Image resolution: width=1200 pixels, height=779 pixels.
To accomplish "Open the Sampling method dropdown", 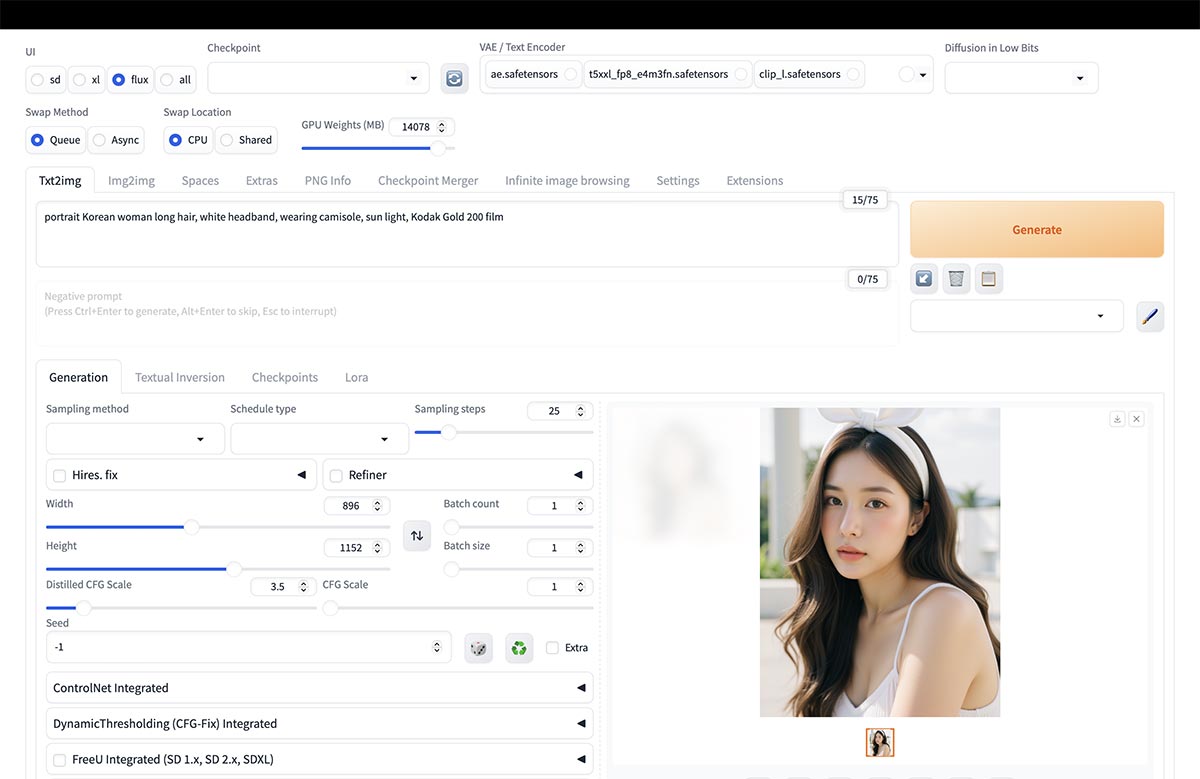I will point(135,439).
